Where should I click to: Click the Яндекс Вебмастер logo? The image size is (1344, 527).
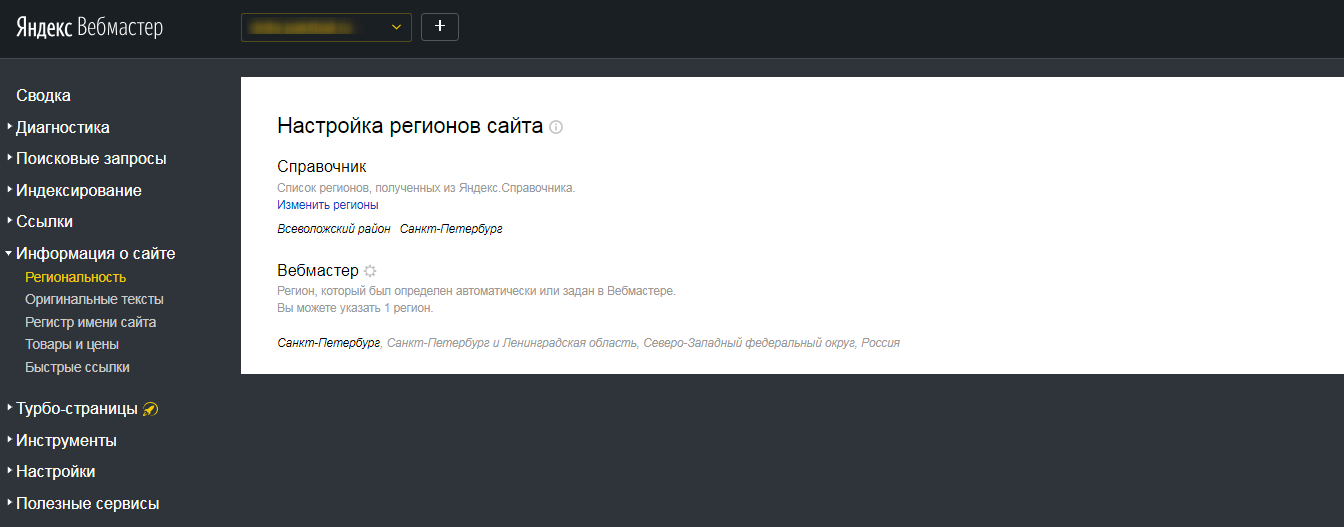[89, 27]
